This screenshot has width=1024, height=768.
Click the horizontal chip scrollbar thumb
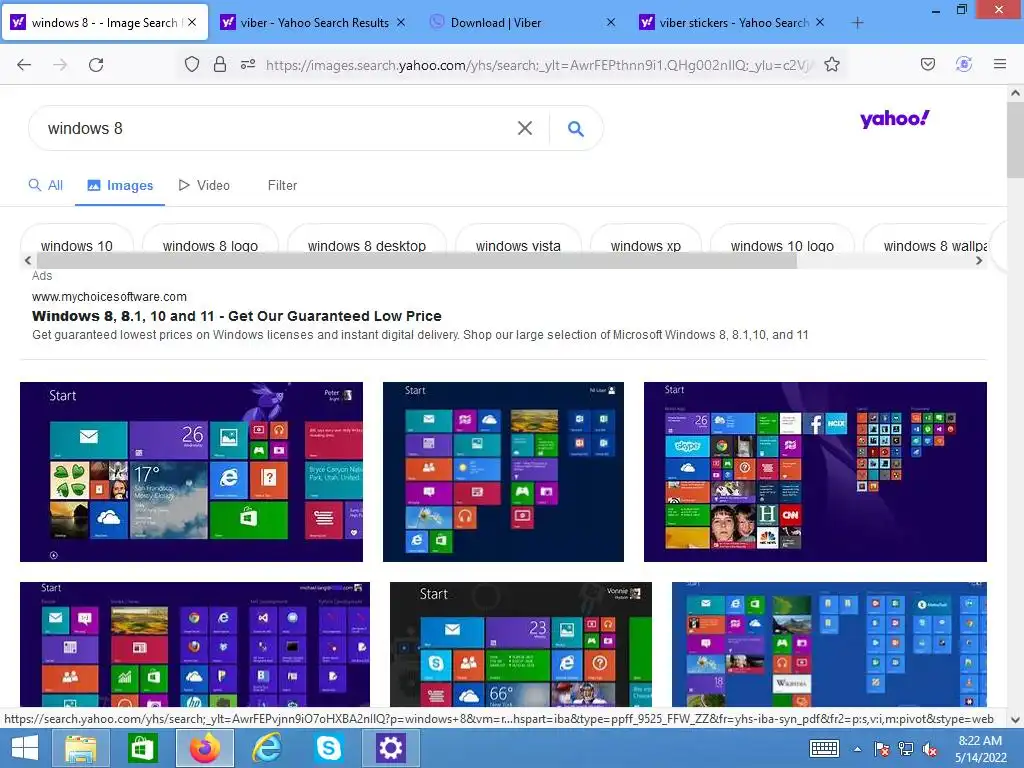417,261
